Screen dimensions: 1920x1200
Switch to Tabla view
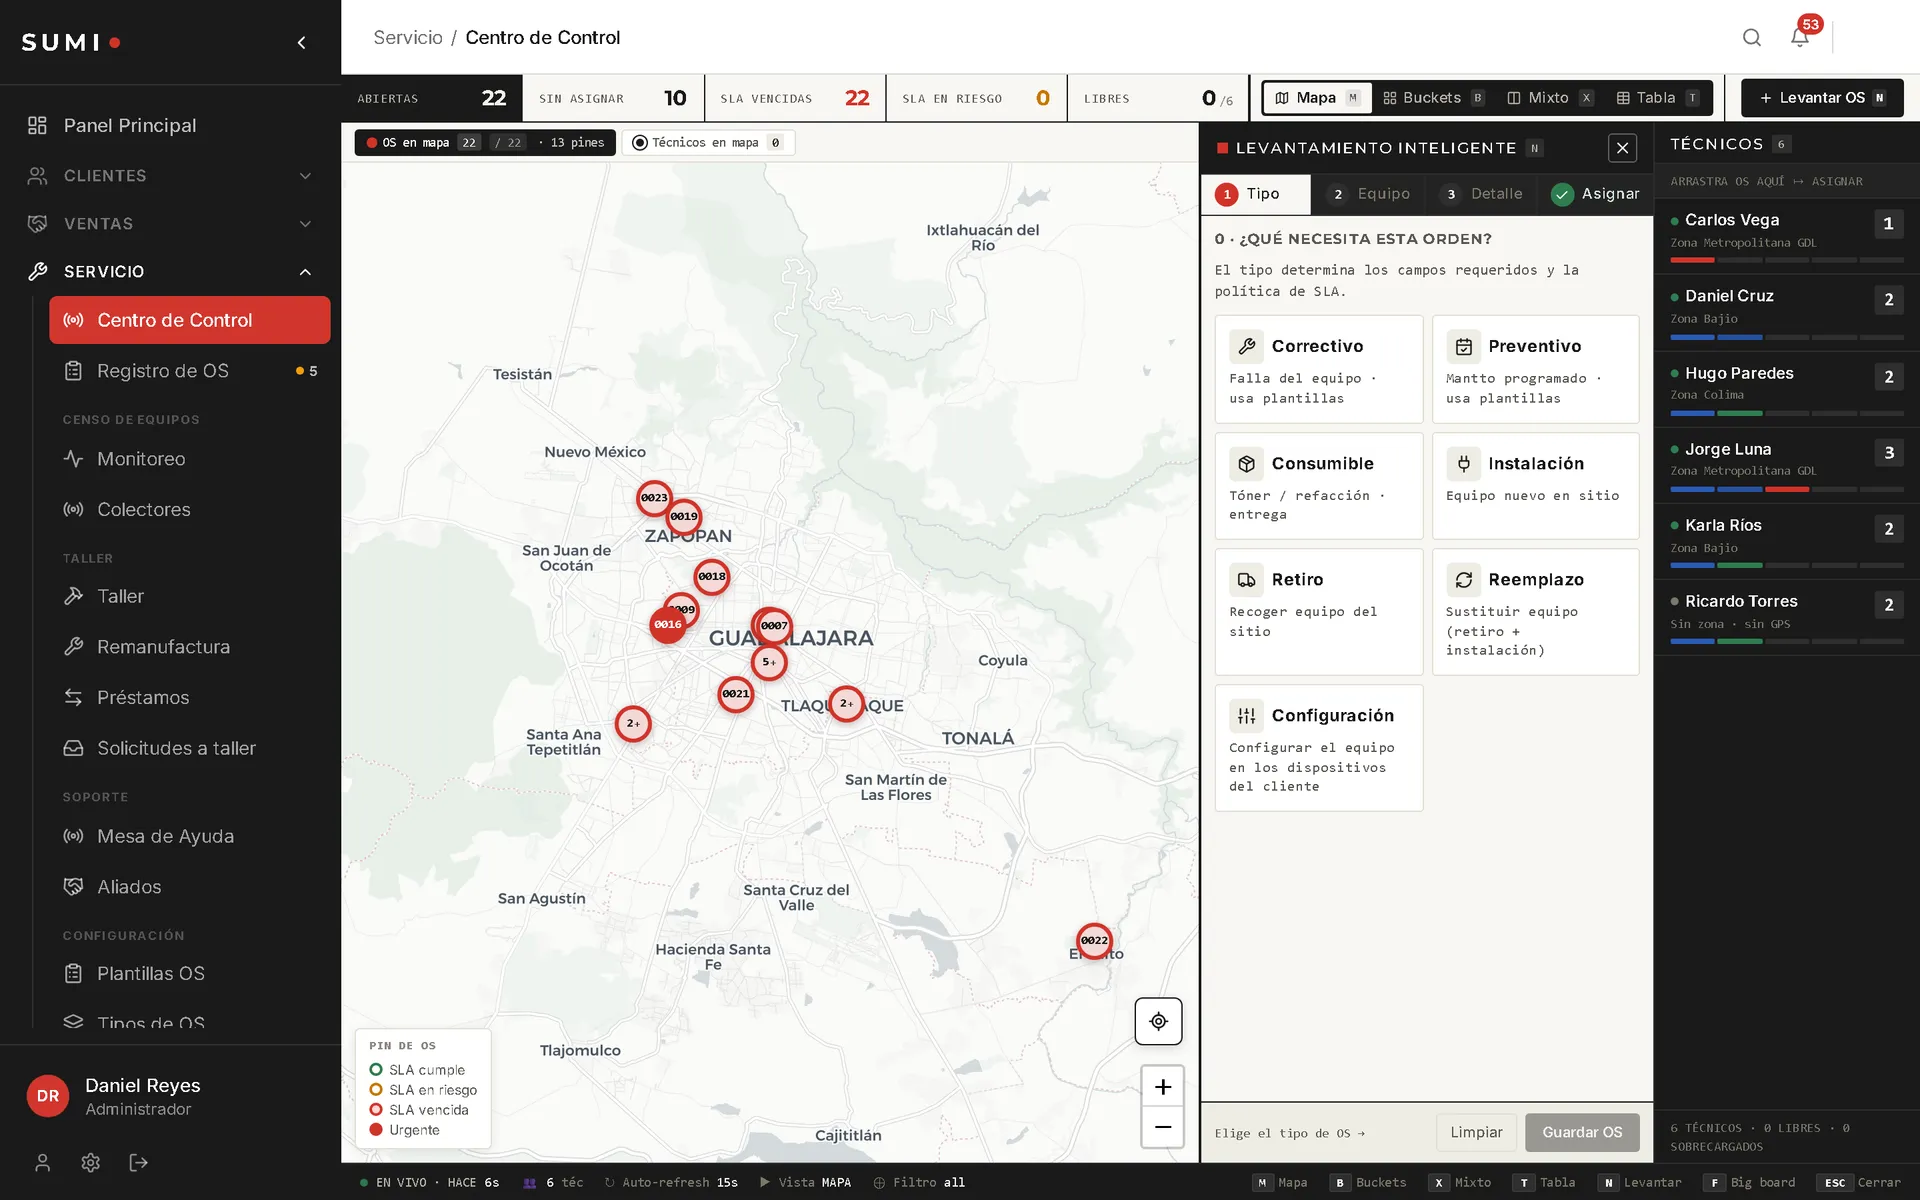coord(1657,98)
